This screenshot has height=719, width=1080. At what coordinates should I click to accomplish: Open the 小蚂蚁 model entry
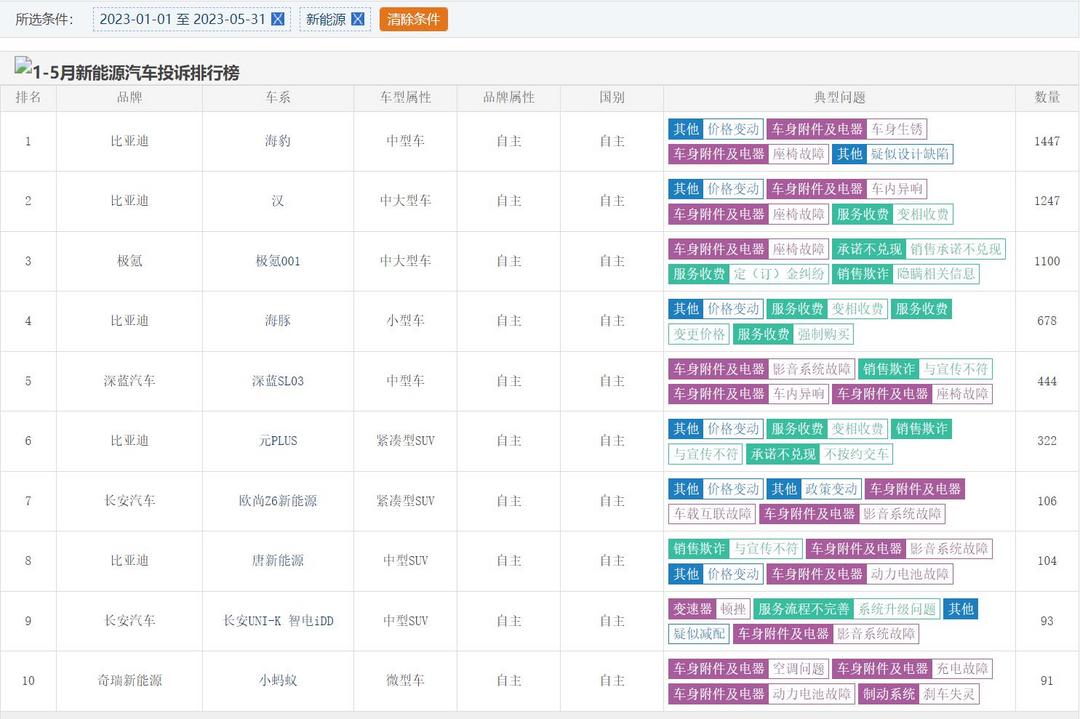tap(278, 680)
